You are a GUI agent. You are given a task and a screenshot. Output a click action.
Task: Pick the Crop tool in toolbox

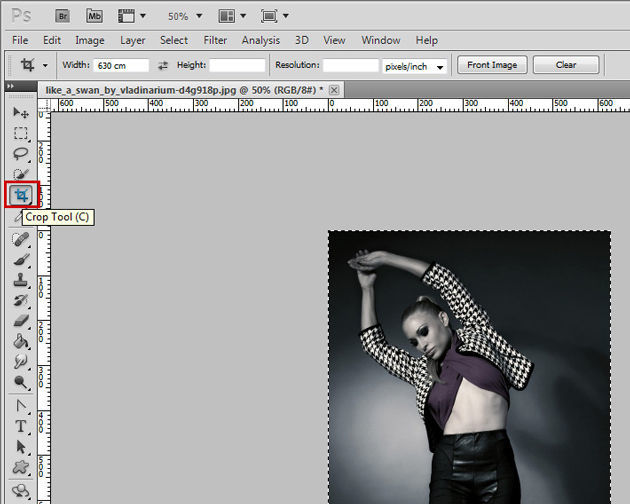21,194
